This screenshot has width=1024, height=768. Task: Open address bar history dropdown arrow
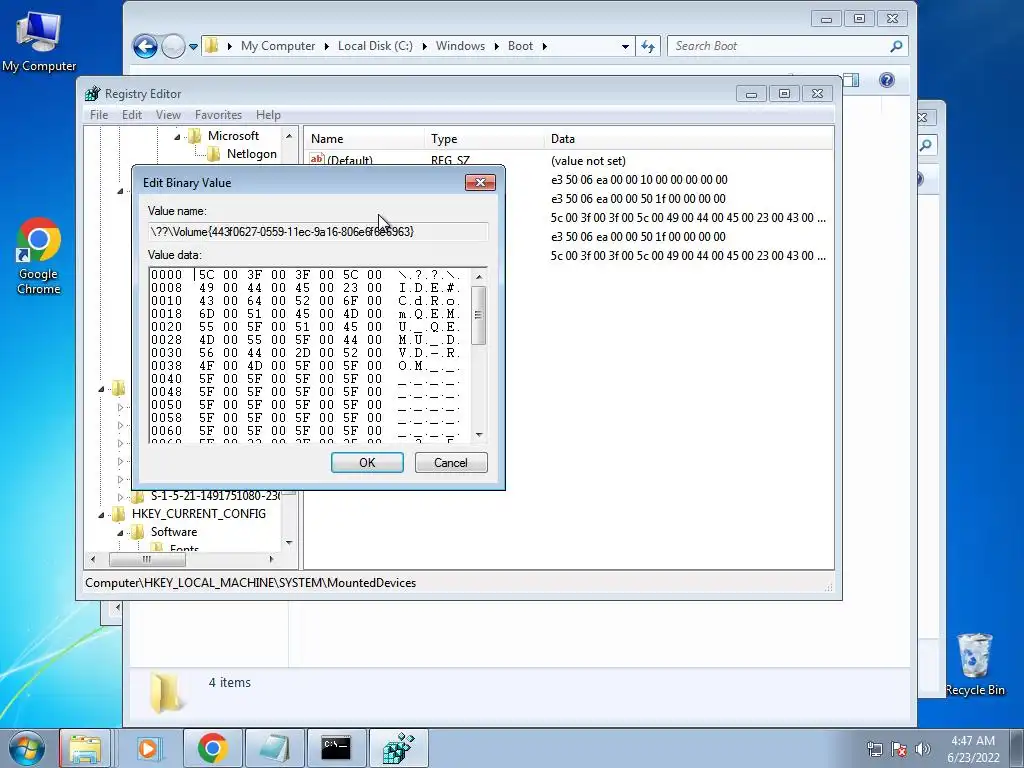pos(625,46)
